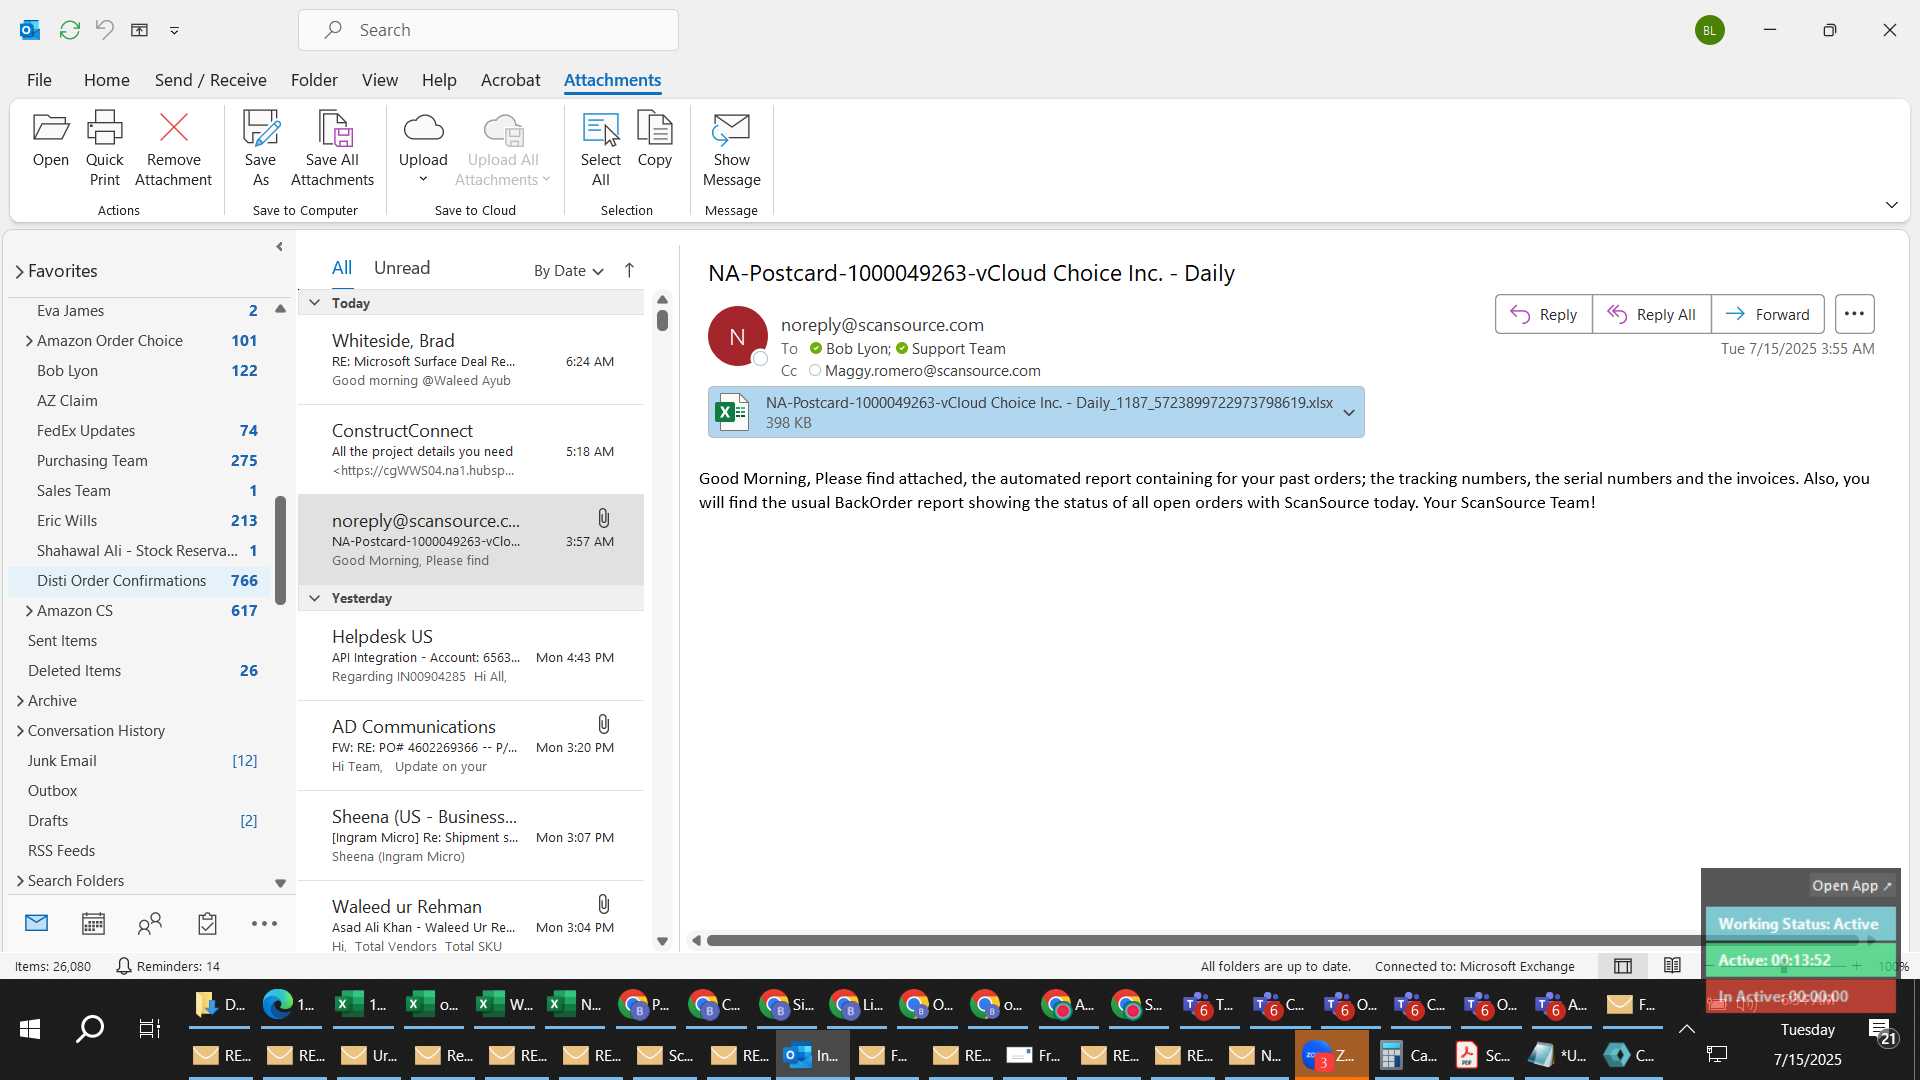Open Task View on taskbar
This screenshot has width=1920, height=1080.
[149, 1029]
